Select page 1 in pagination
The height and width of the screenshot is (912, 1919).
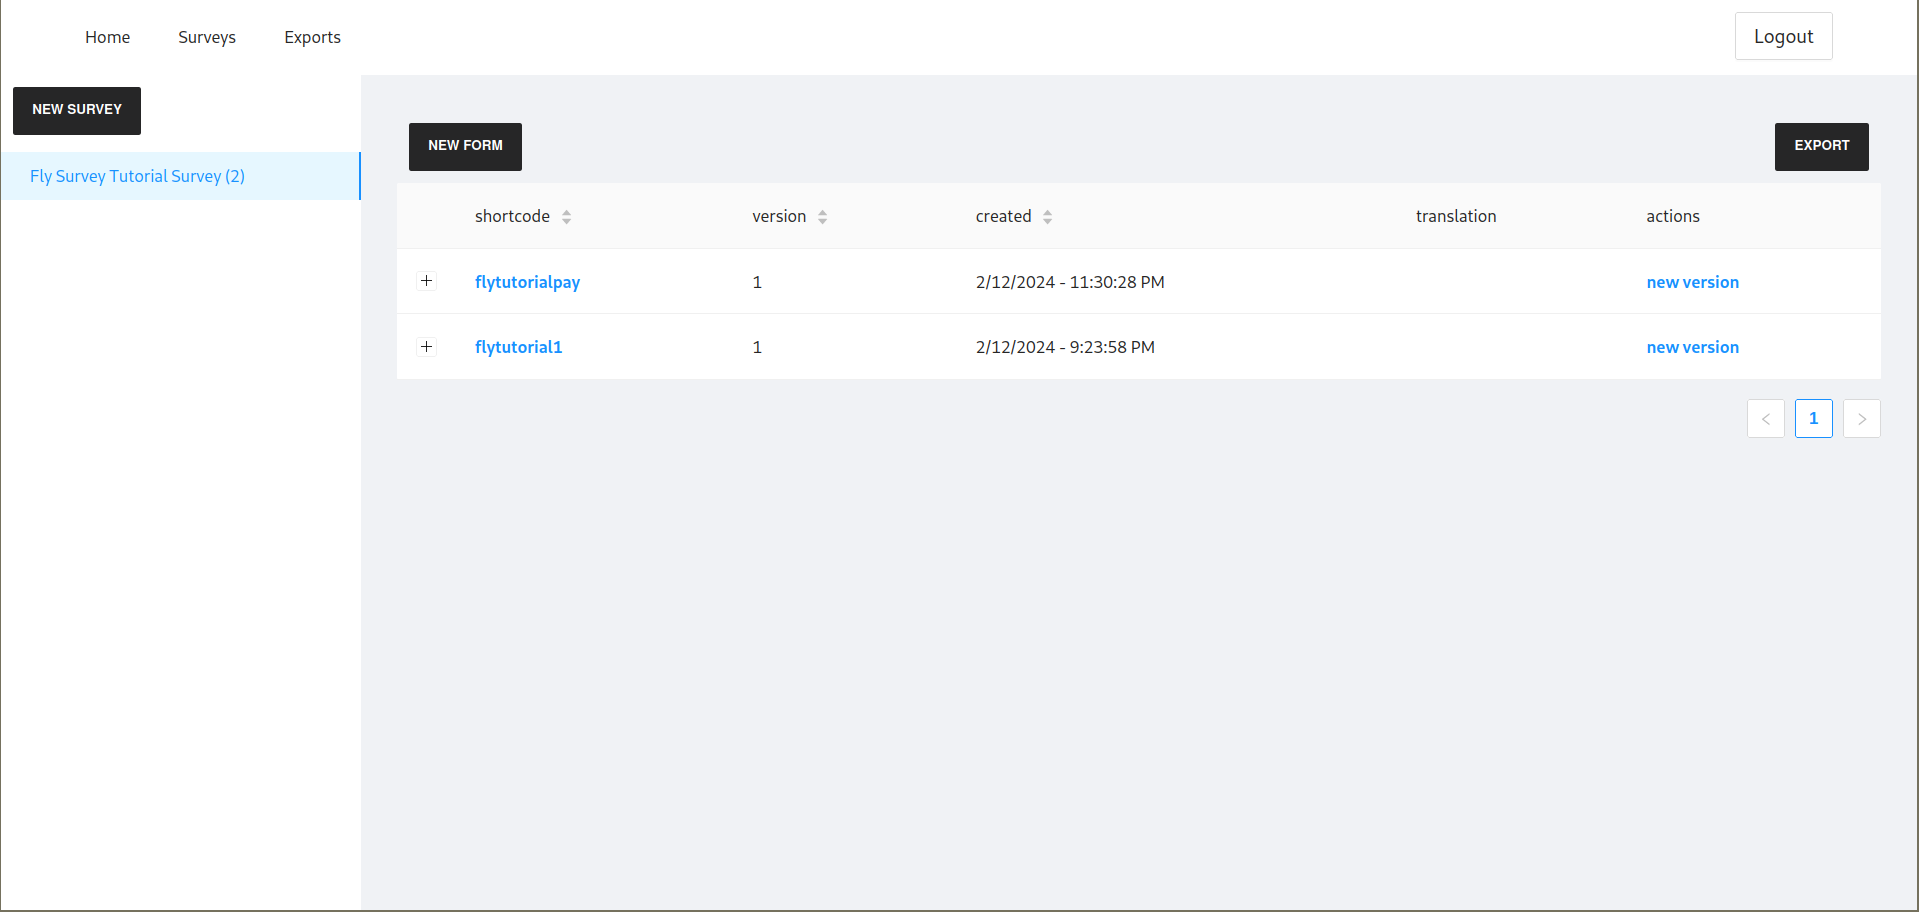click(1814, 419)
